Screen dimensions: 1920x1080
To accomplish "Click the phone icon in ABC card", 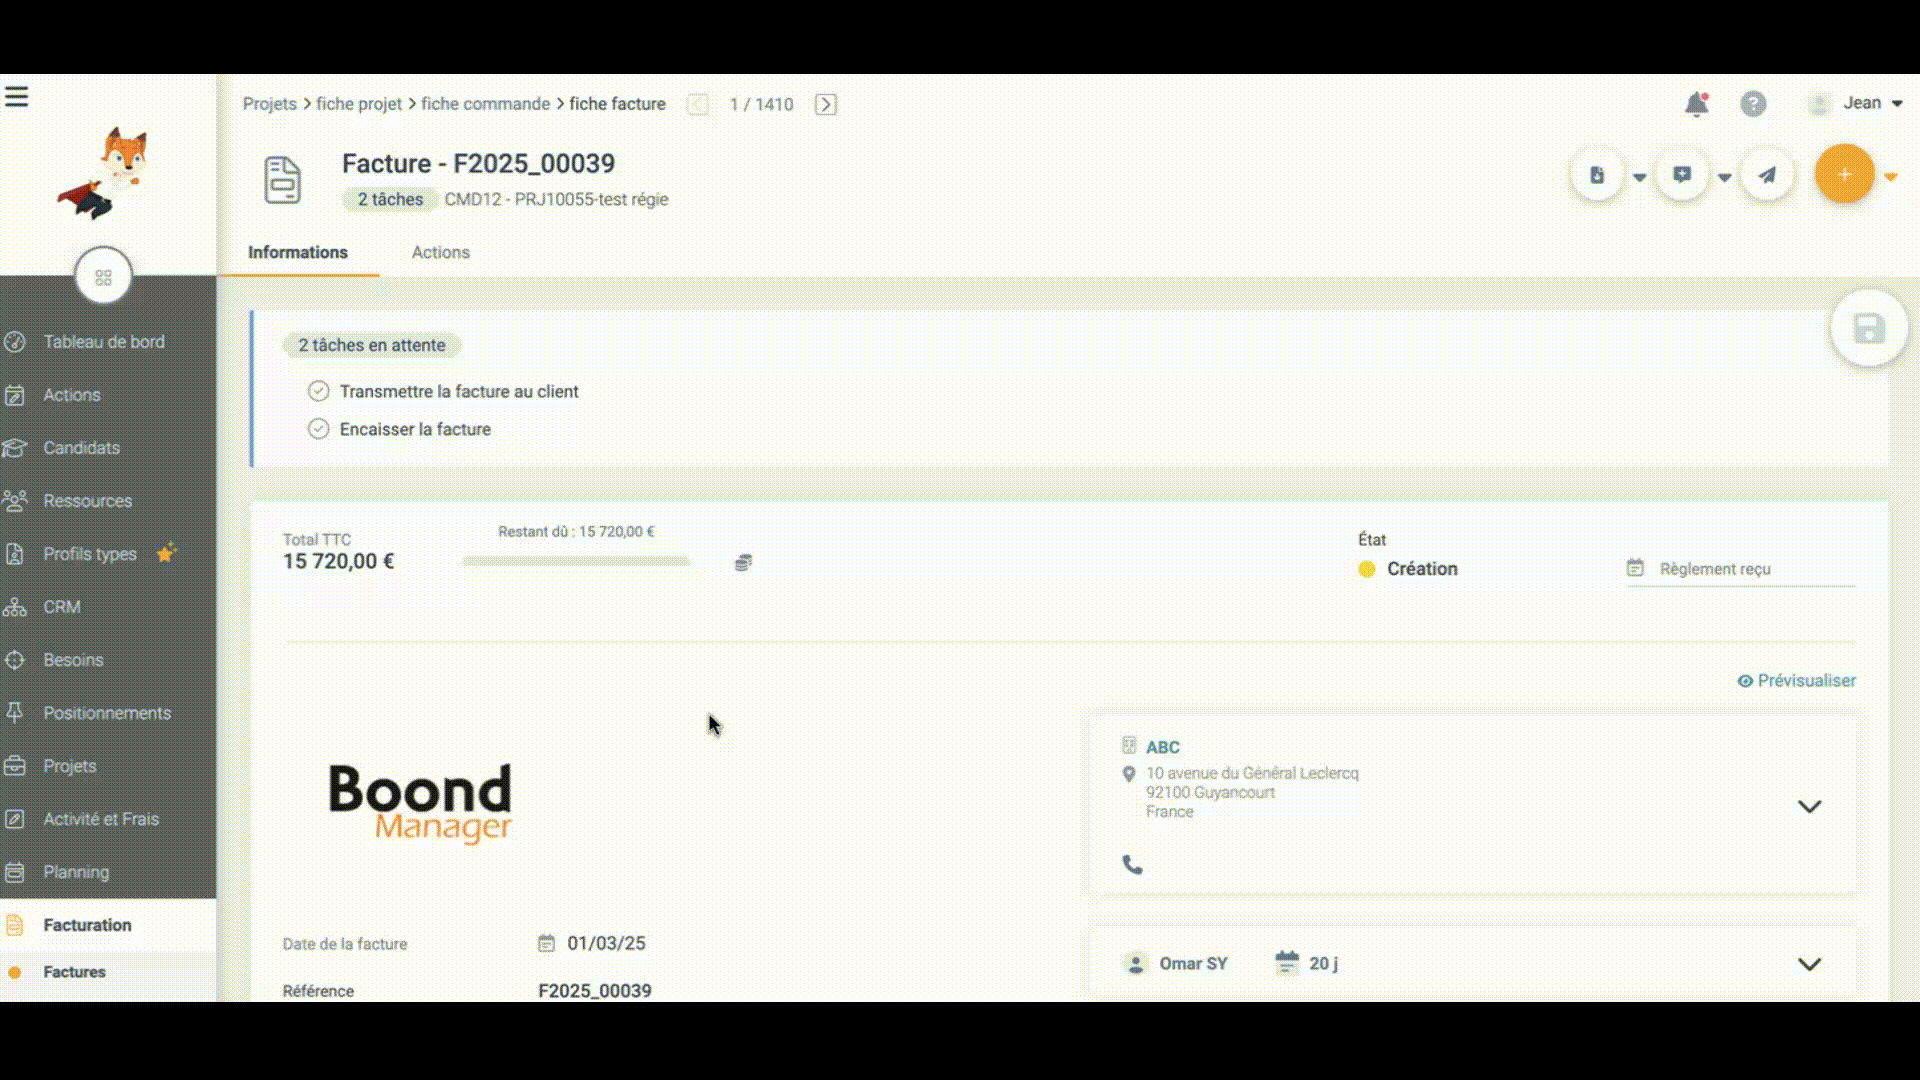I will click(x=1132, y=864).
